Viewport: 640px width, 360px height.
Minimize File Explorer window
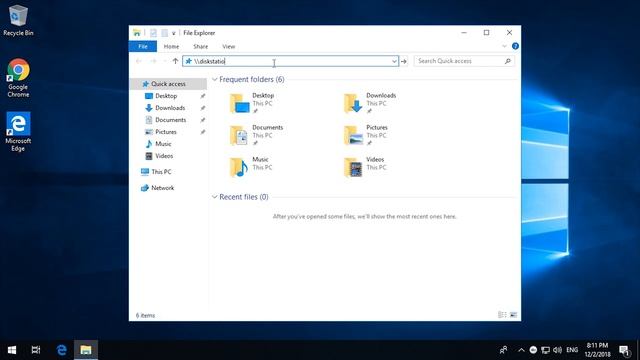point(464,33)
